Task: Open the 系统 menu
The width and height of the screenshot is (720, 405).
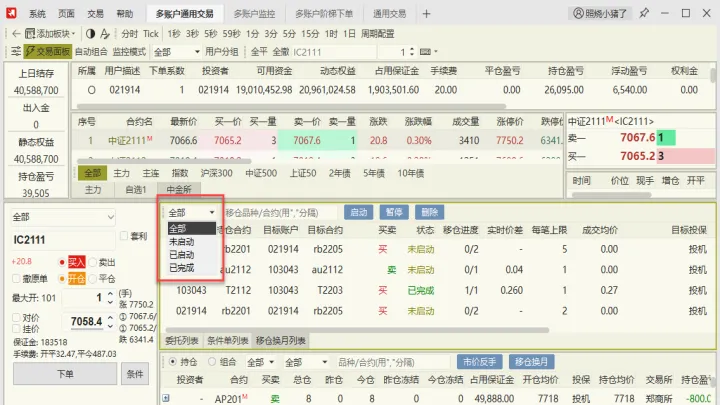Action: click(x=37, y=14)
